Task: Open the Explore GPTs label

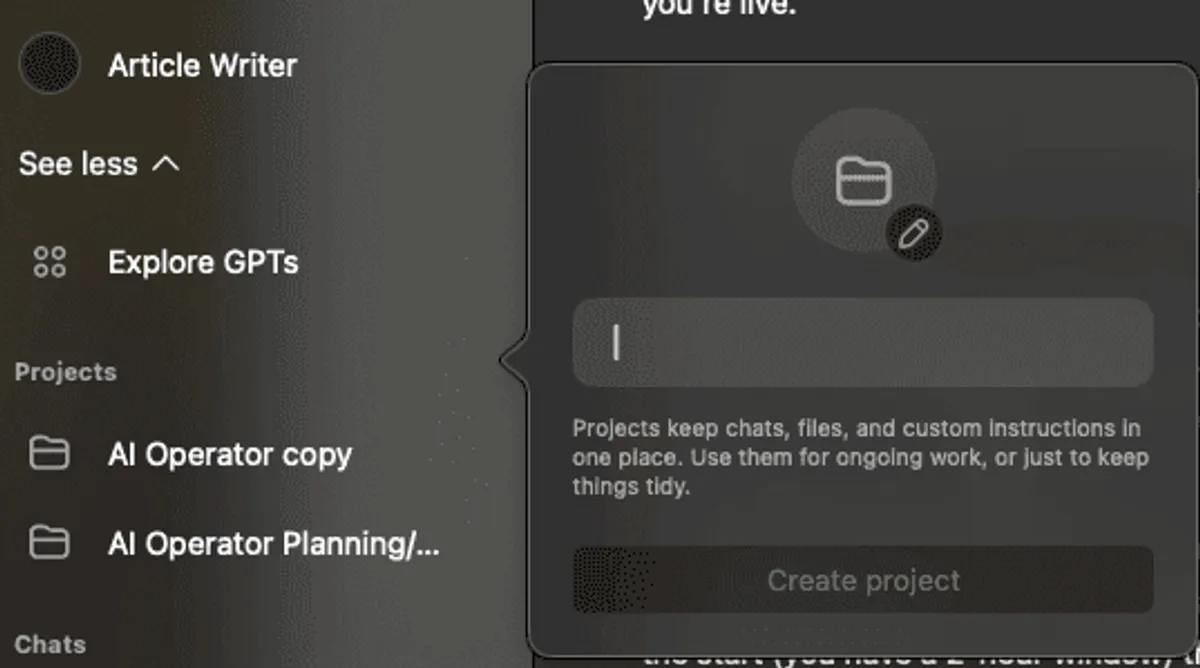Action: click(x=203, y=263)
